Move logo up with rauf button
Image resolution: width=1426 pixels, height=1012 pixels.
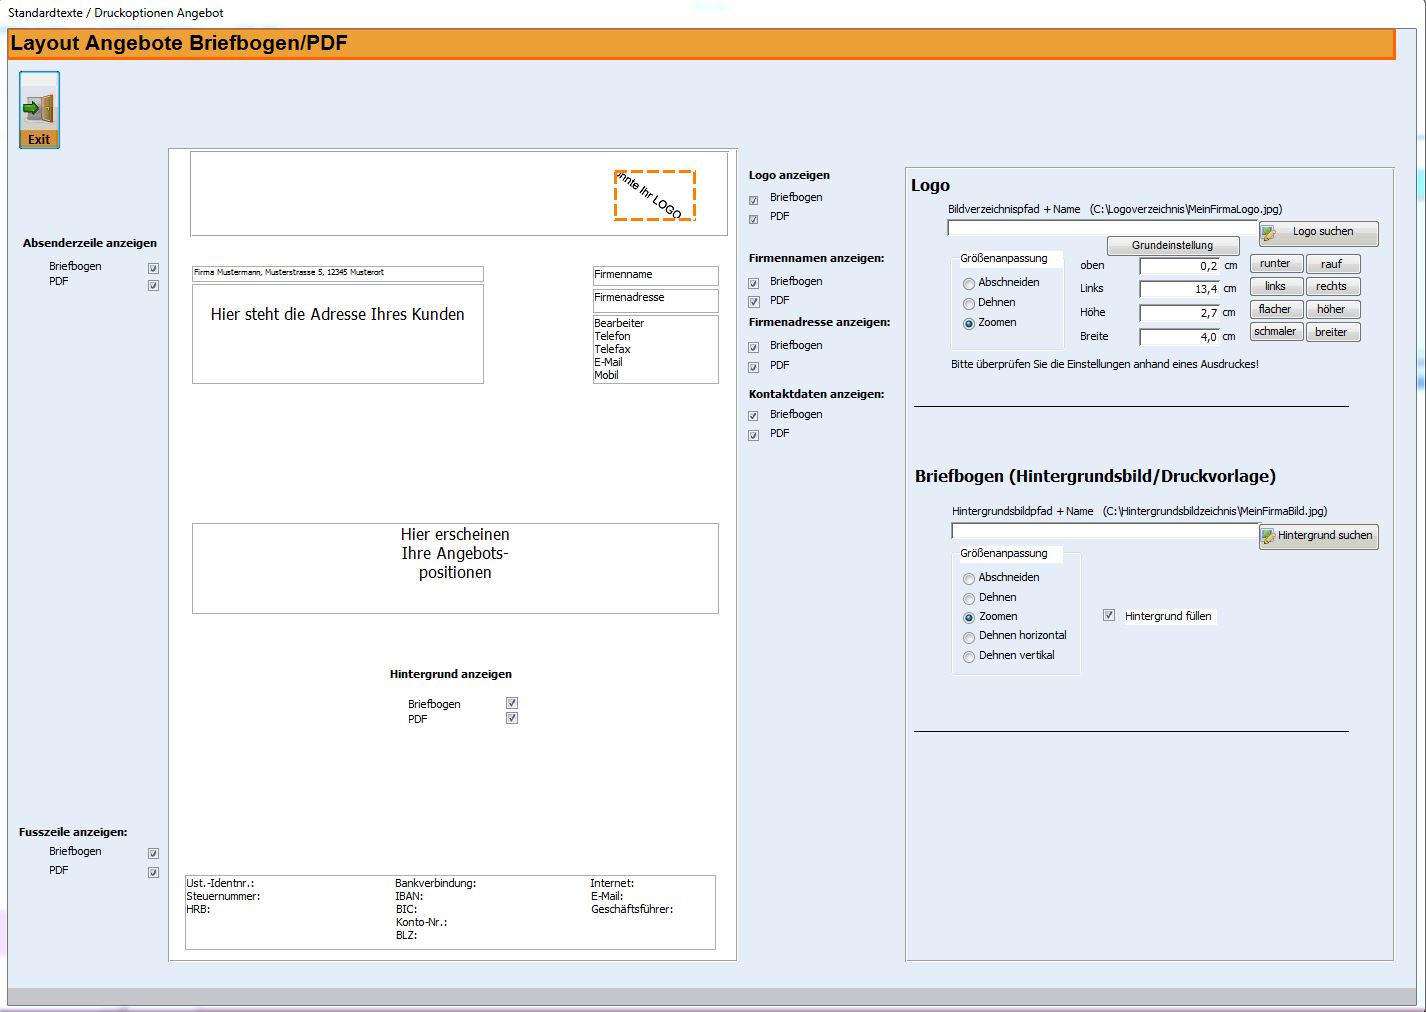[1332, 264]
